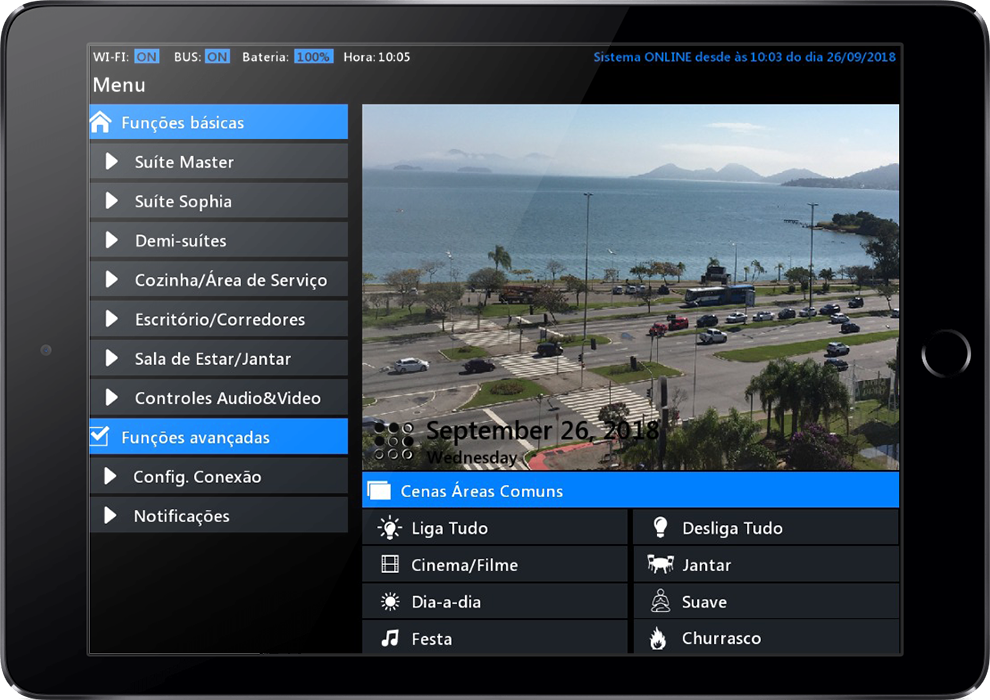Activate the Festa scene

tap(494, 638)
